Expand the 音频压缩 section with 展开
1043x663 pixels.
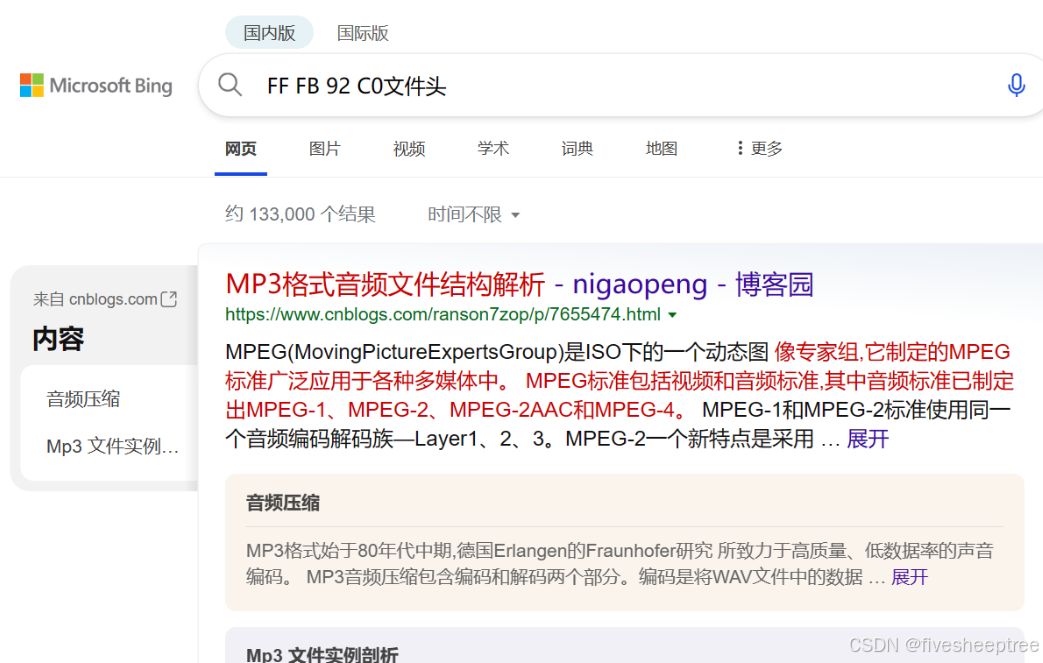(x=909, y=577)
